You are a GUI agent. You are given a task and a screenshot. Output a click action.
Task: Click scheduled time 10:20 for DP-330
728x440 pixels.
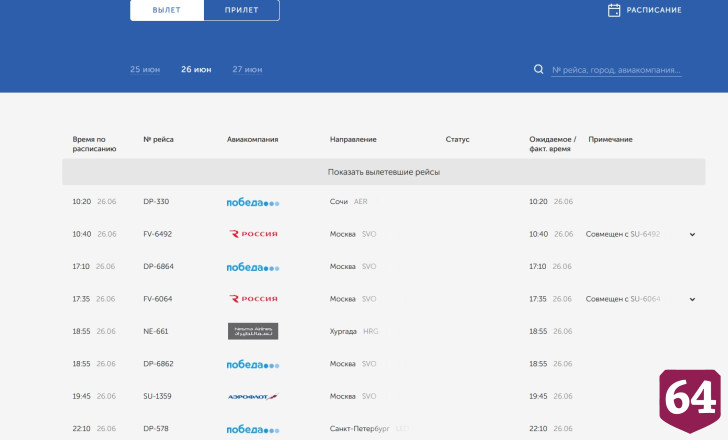coord(82,201)
